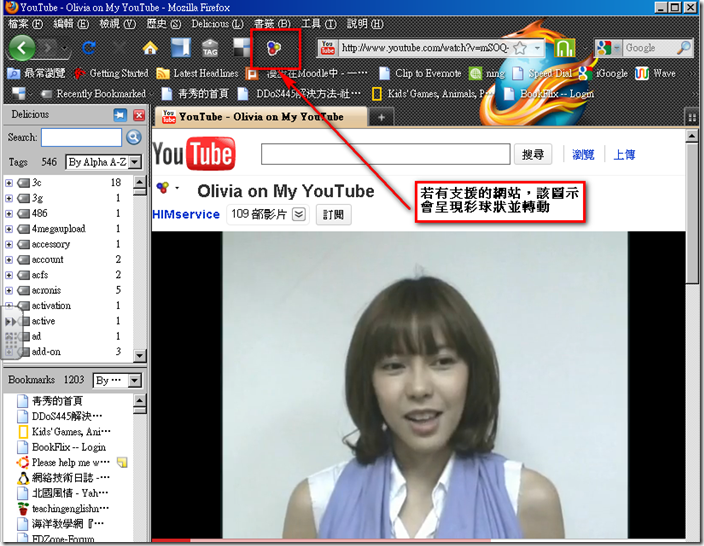Click the Delicious search magnifier button
This screenshot has width=704, height=546.
pos(134,137)
